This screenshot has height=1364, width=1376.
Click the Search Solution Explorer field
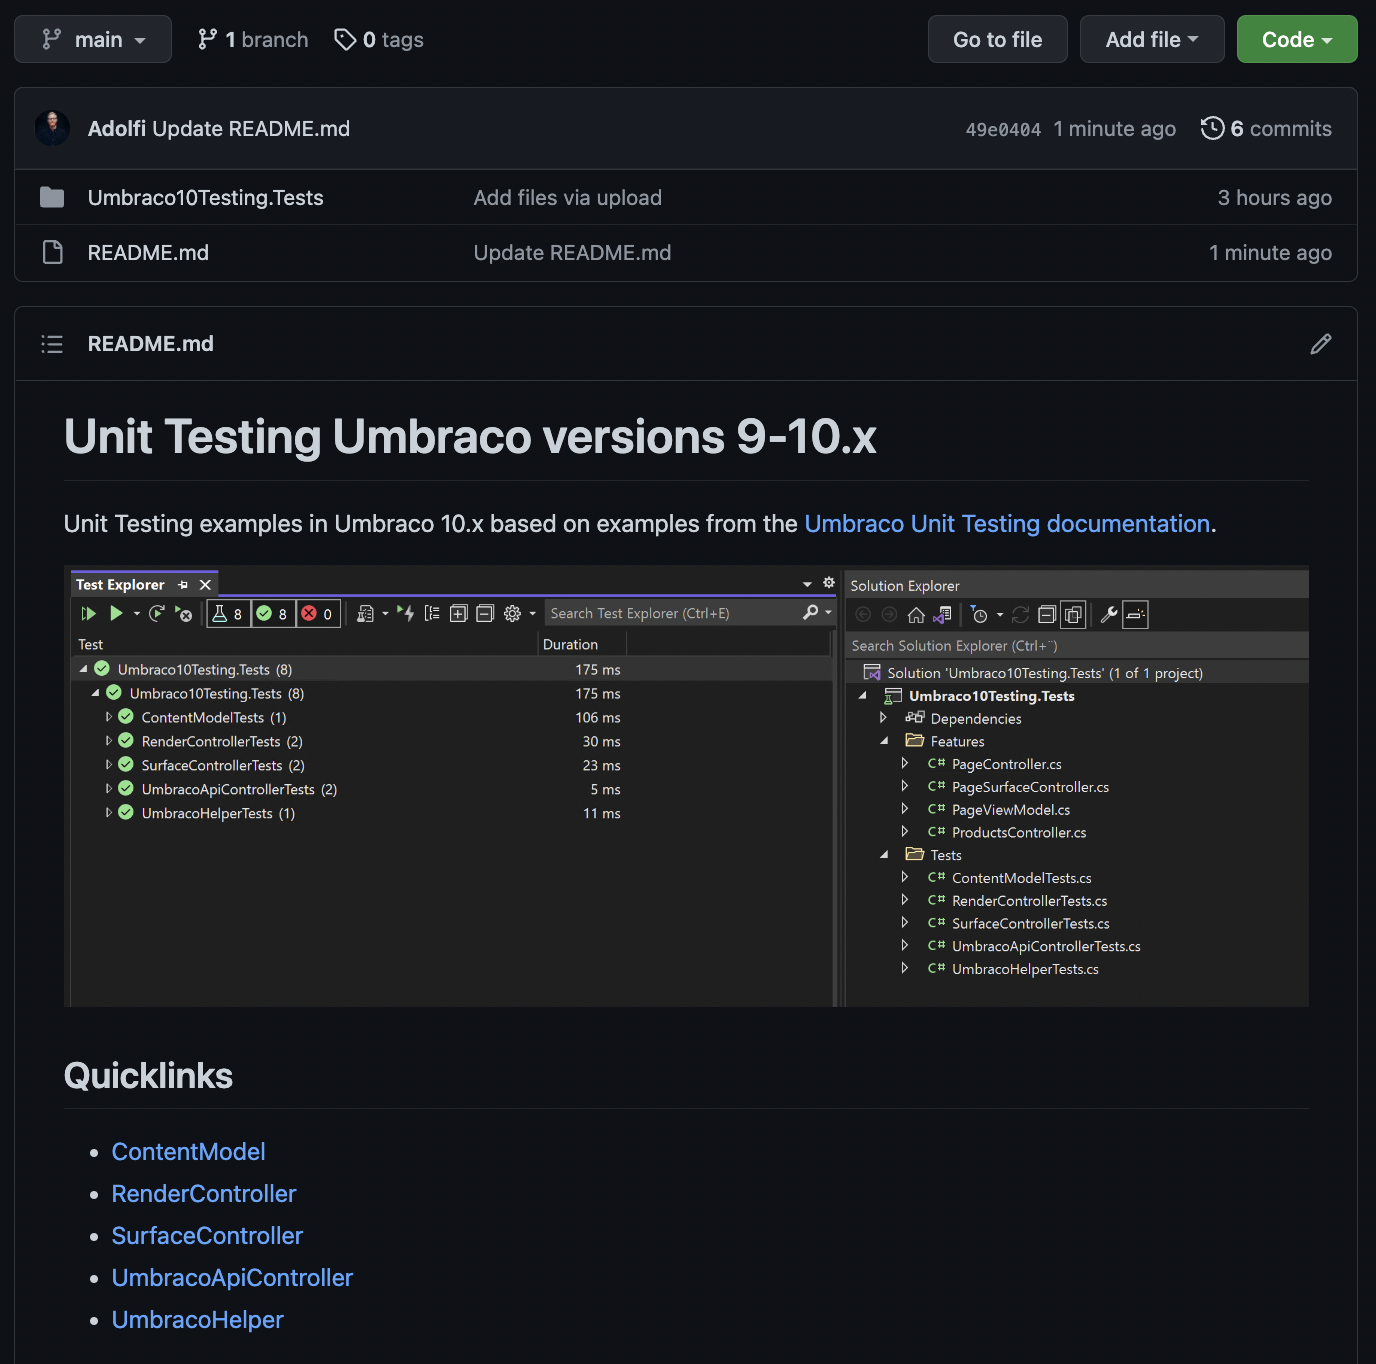(1077, 646)
